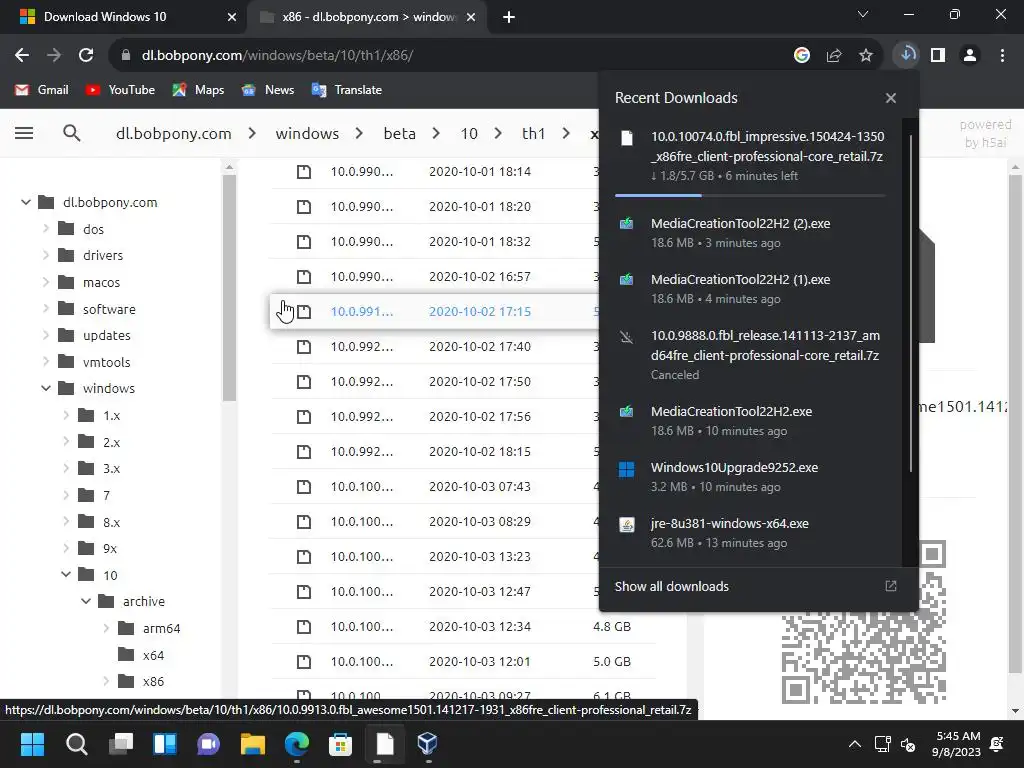Reload the current page
1024x768 pixels.
click(86, 56)
